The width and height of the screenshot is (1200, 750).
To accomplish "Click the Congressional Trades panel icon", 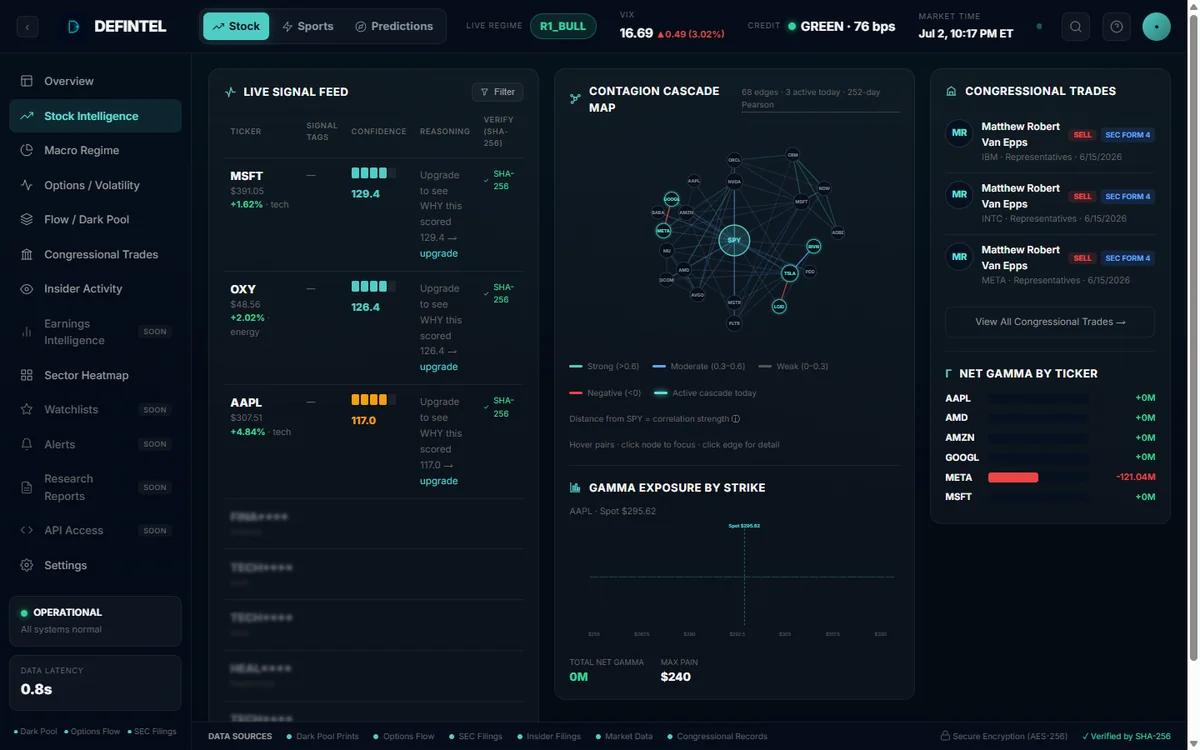I will (951, 91).
